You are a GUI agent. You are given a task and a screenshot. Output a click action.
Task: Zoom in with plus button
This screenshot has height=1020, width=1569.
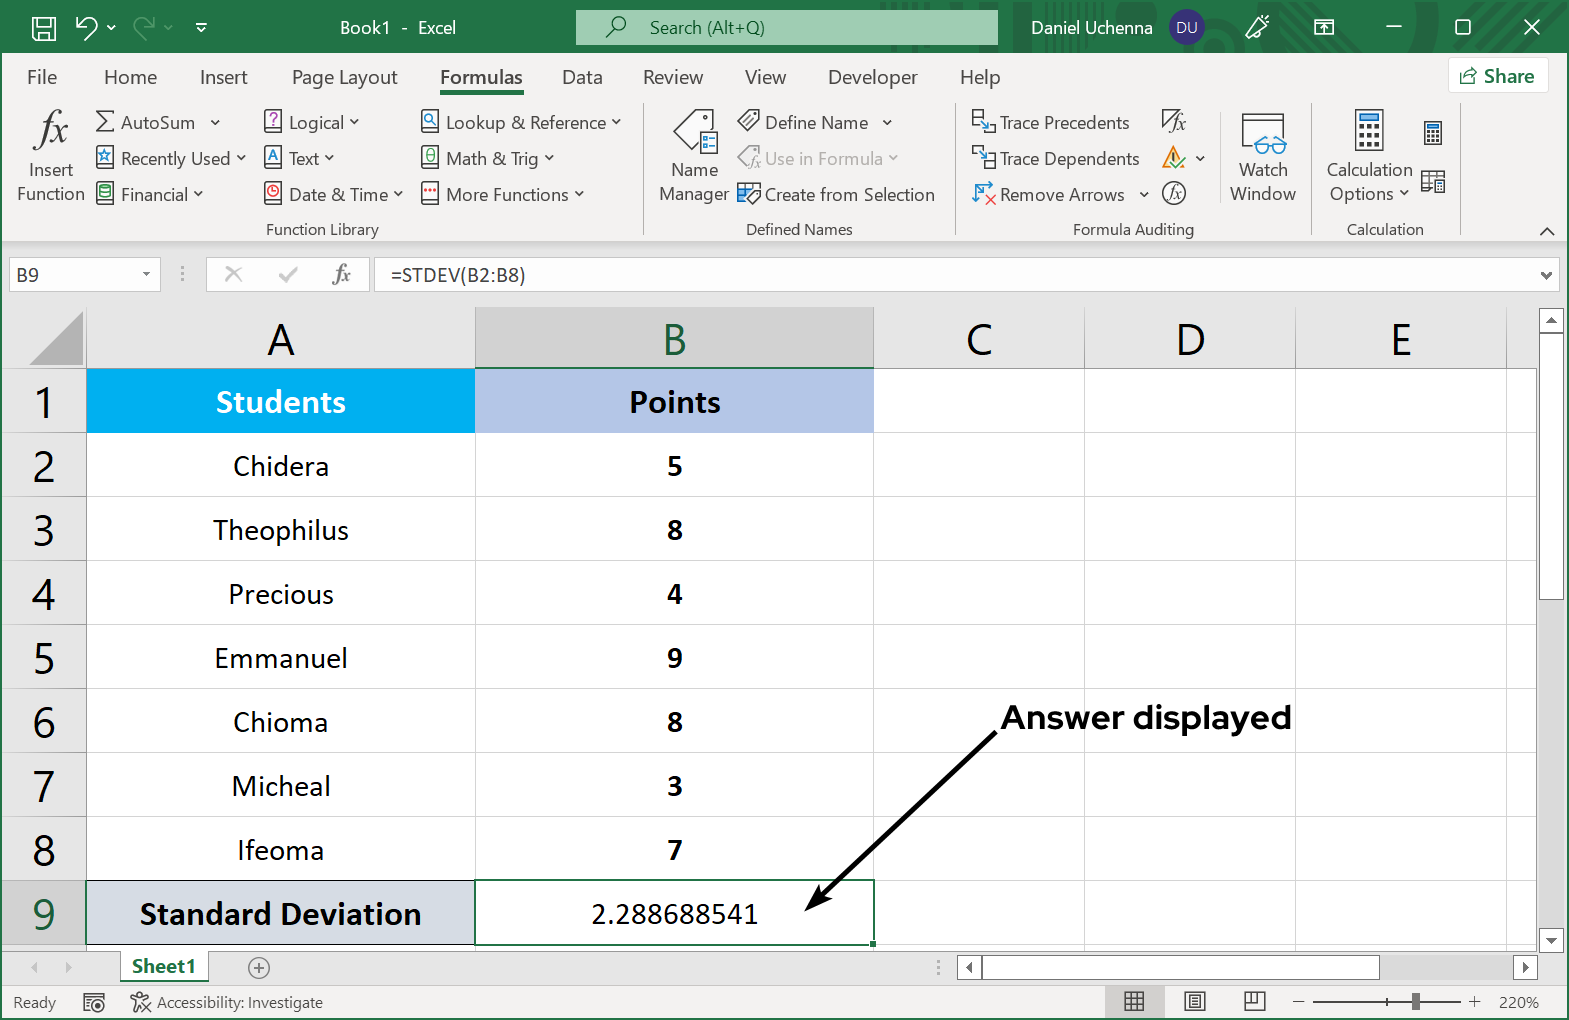pos(1474,1001)
